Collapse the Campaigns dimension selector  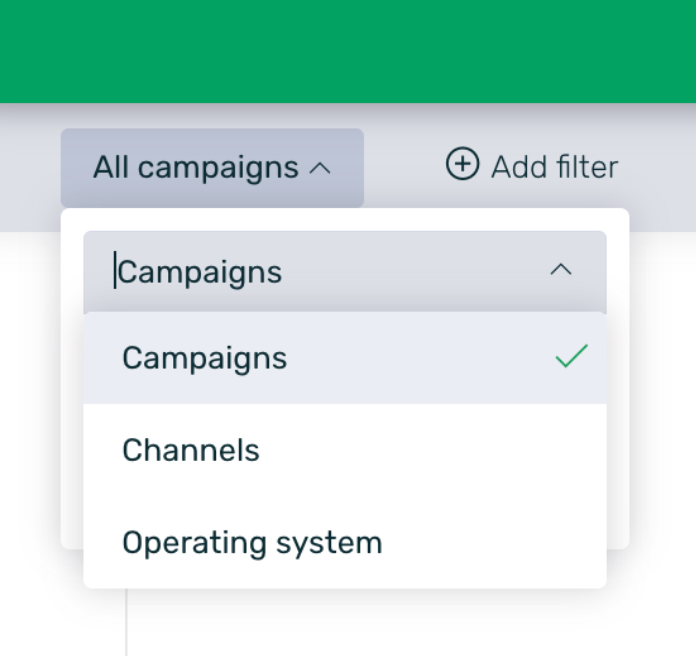pos(562,270)
